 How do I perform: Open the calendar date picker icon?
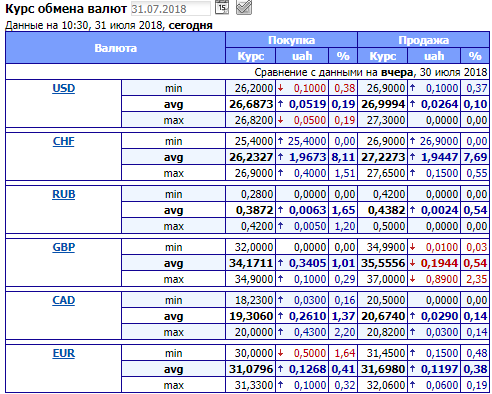click(x=222, y=7)
